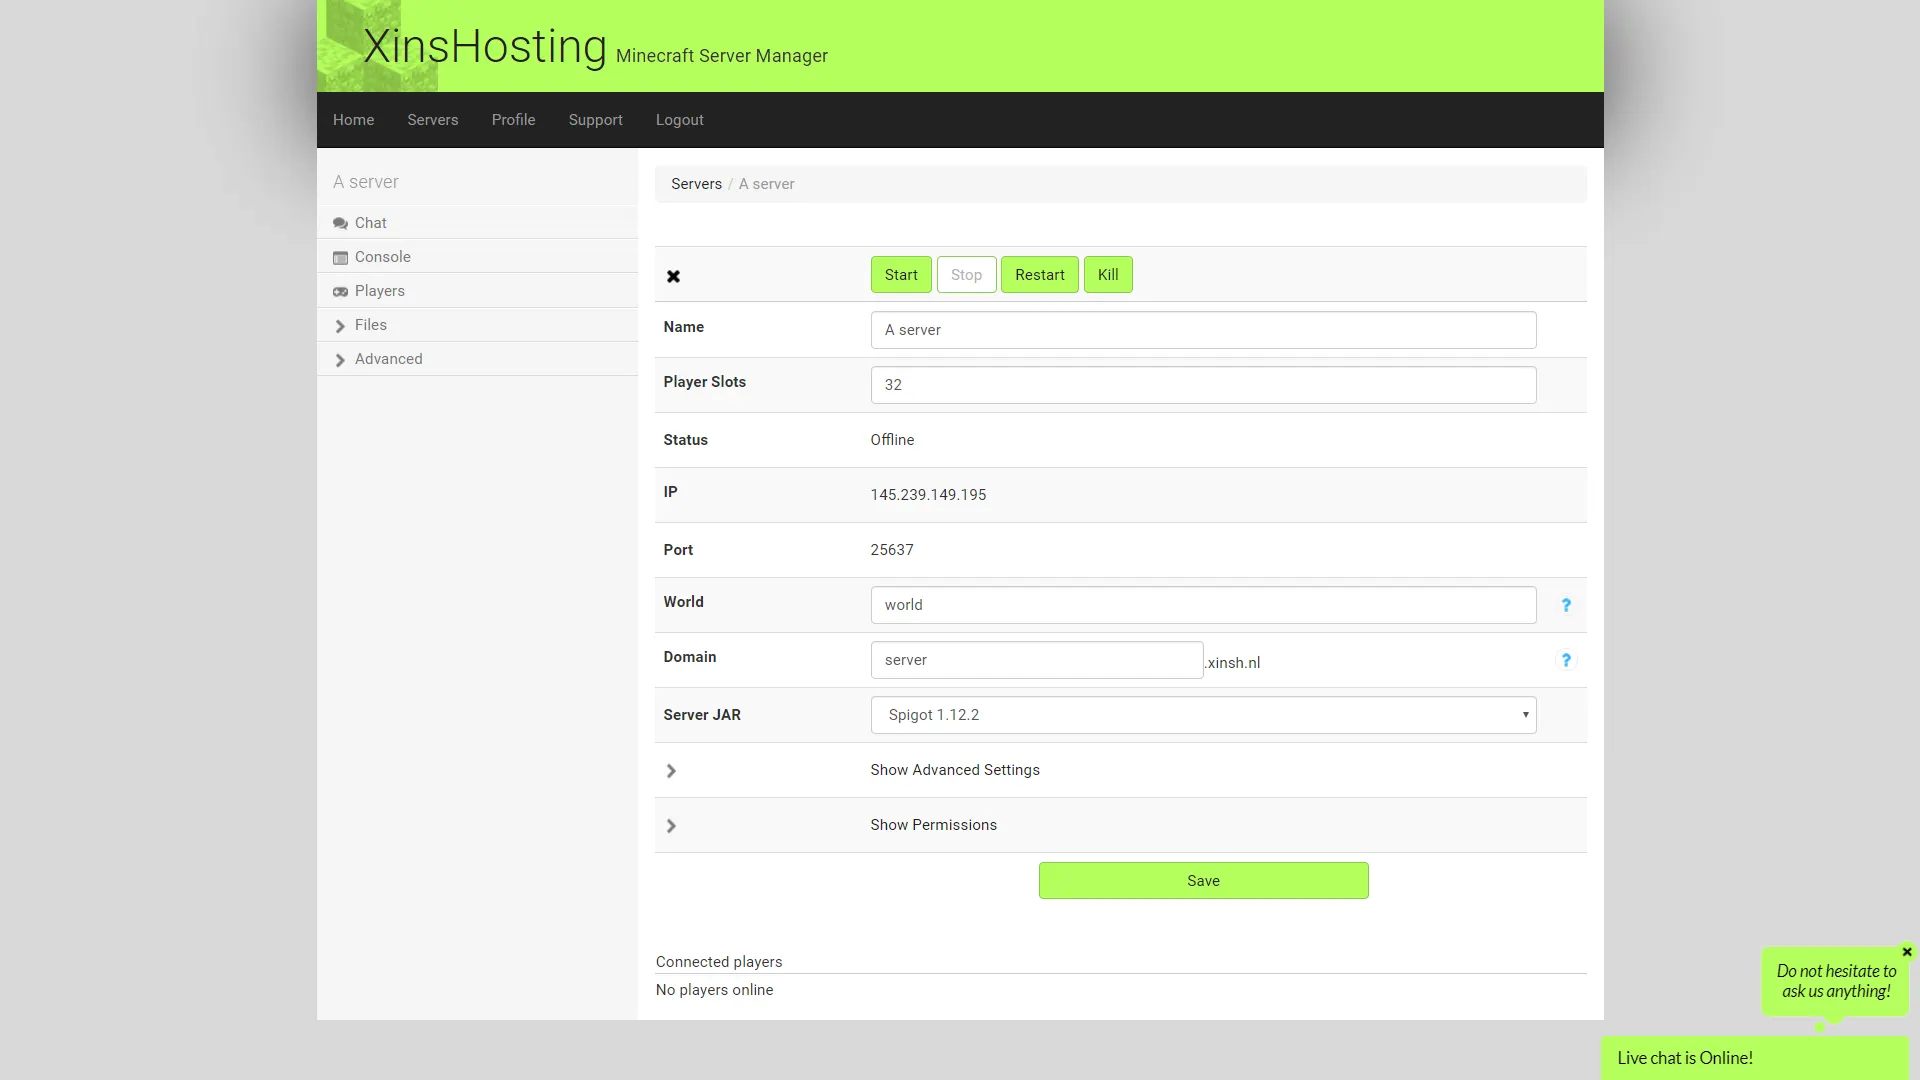This screenshot has width=1920, height=1080.
Task: Focus the World input field
Action: (1203, 605)
